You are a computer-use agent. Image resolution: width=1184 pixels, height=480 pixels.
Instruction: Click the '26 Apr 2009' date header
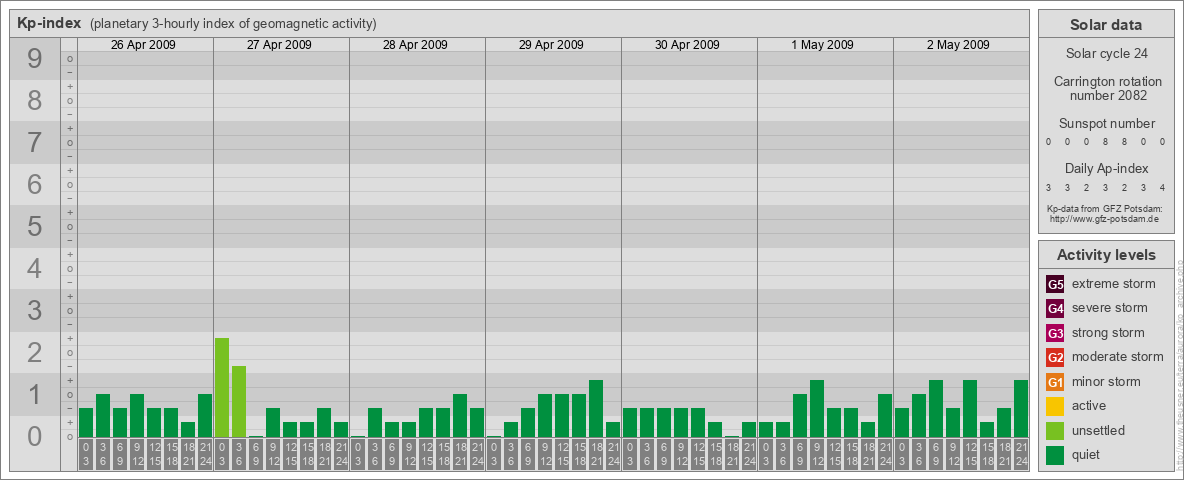[143, 45]
